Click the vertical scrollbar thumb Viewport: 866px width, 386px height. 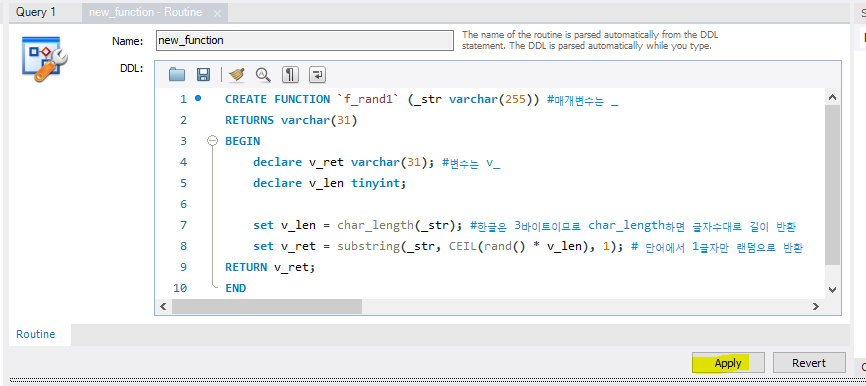[833, 185]
